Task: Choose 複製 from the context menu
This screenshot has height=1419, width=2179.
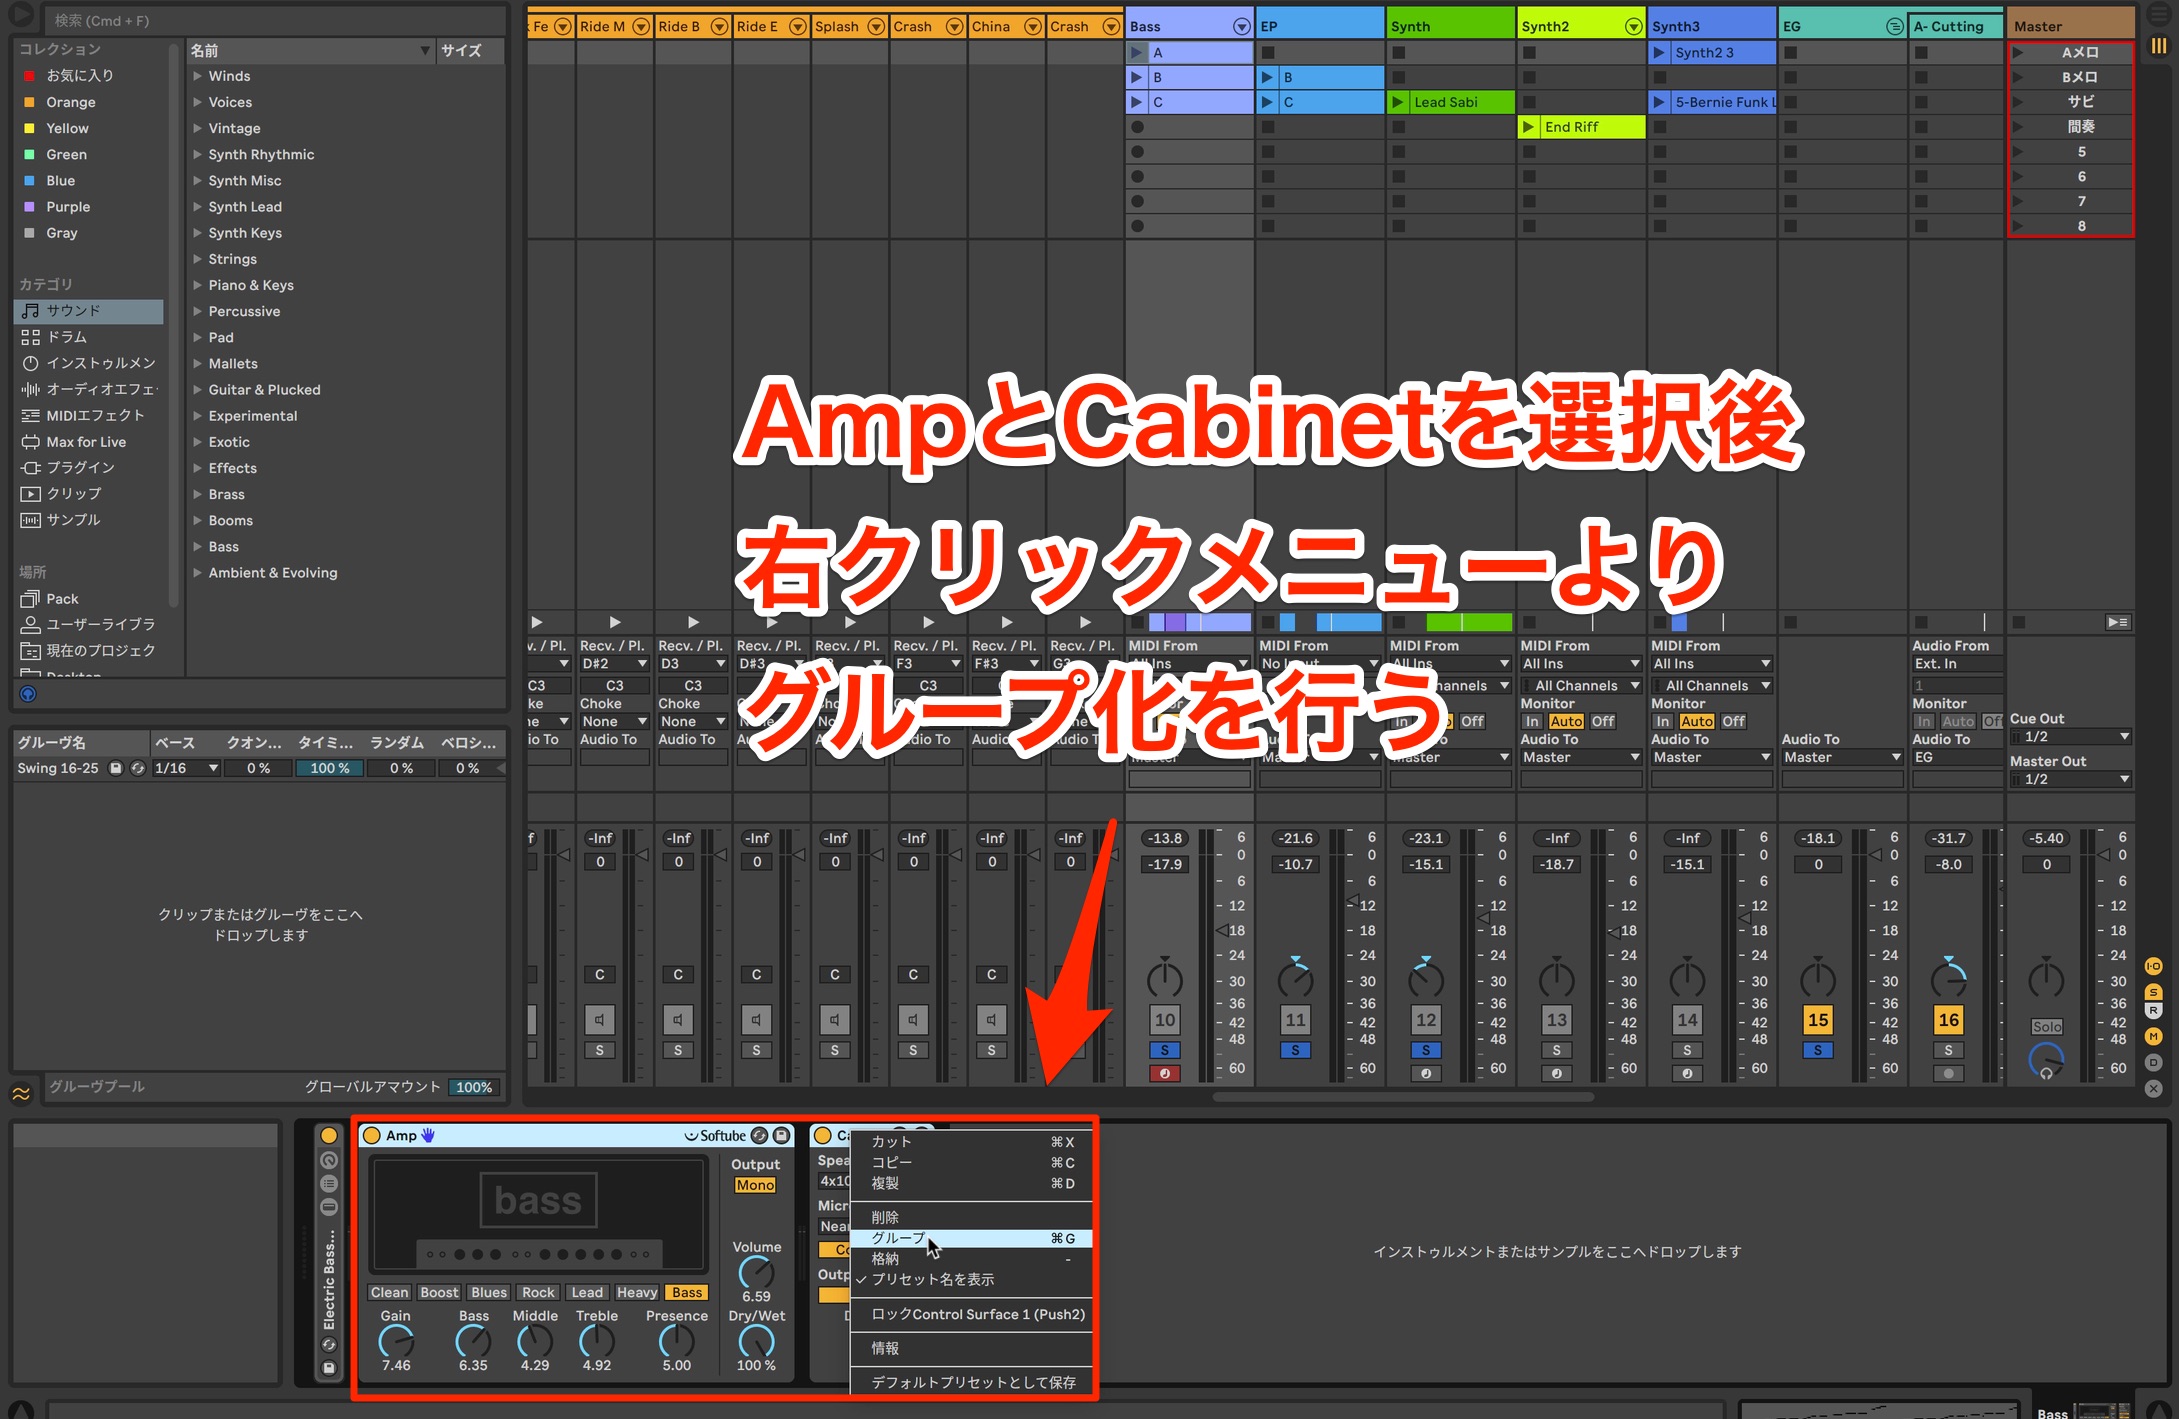Action: pos(971,1184)
